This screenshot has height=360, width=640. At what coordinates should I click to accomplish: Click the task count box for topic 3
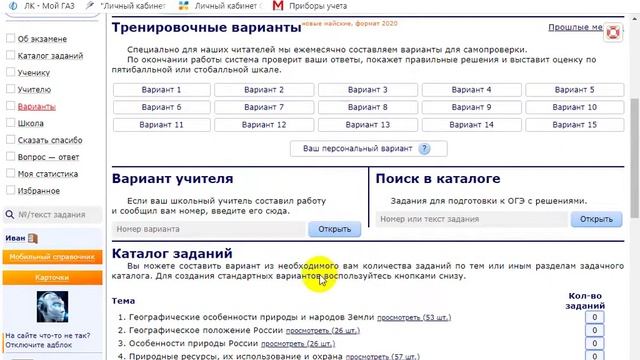[594, 343]
